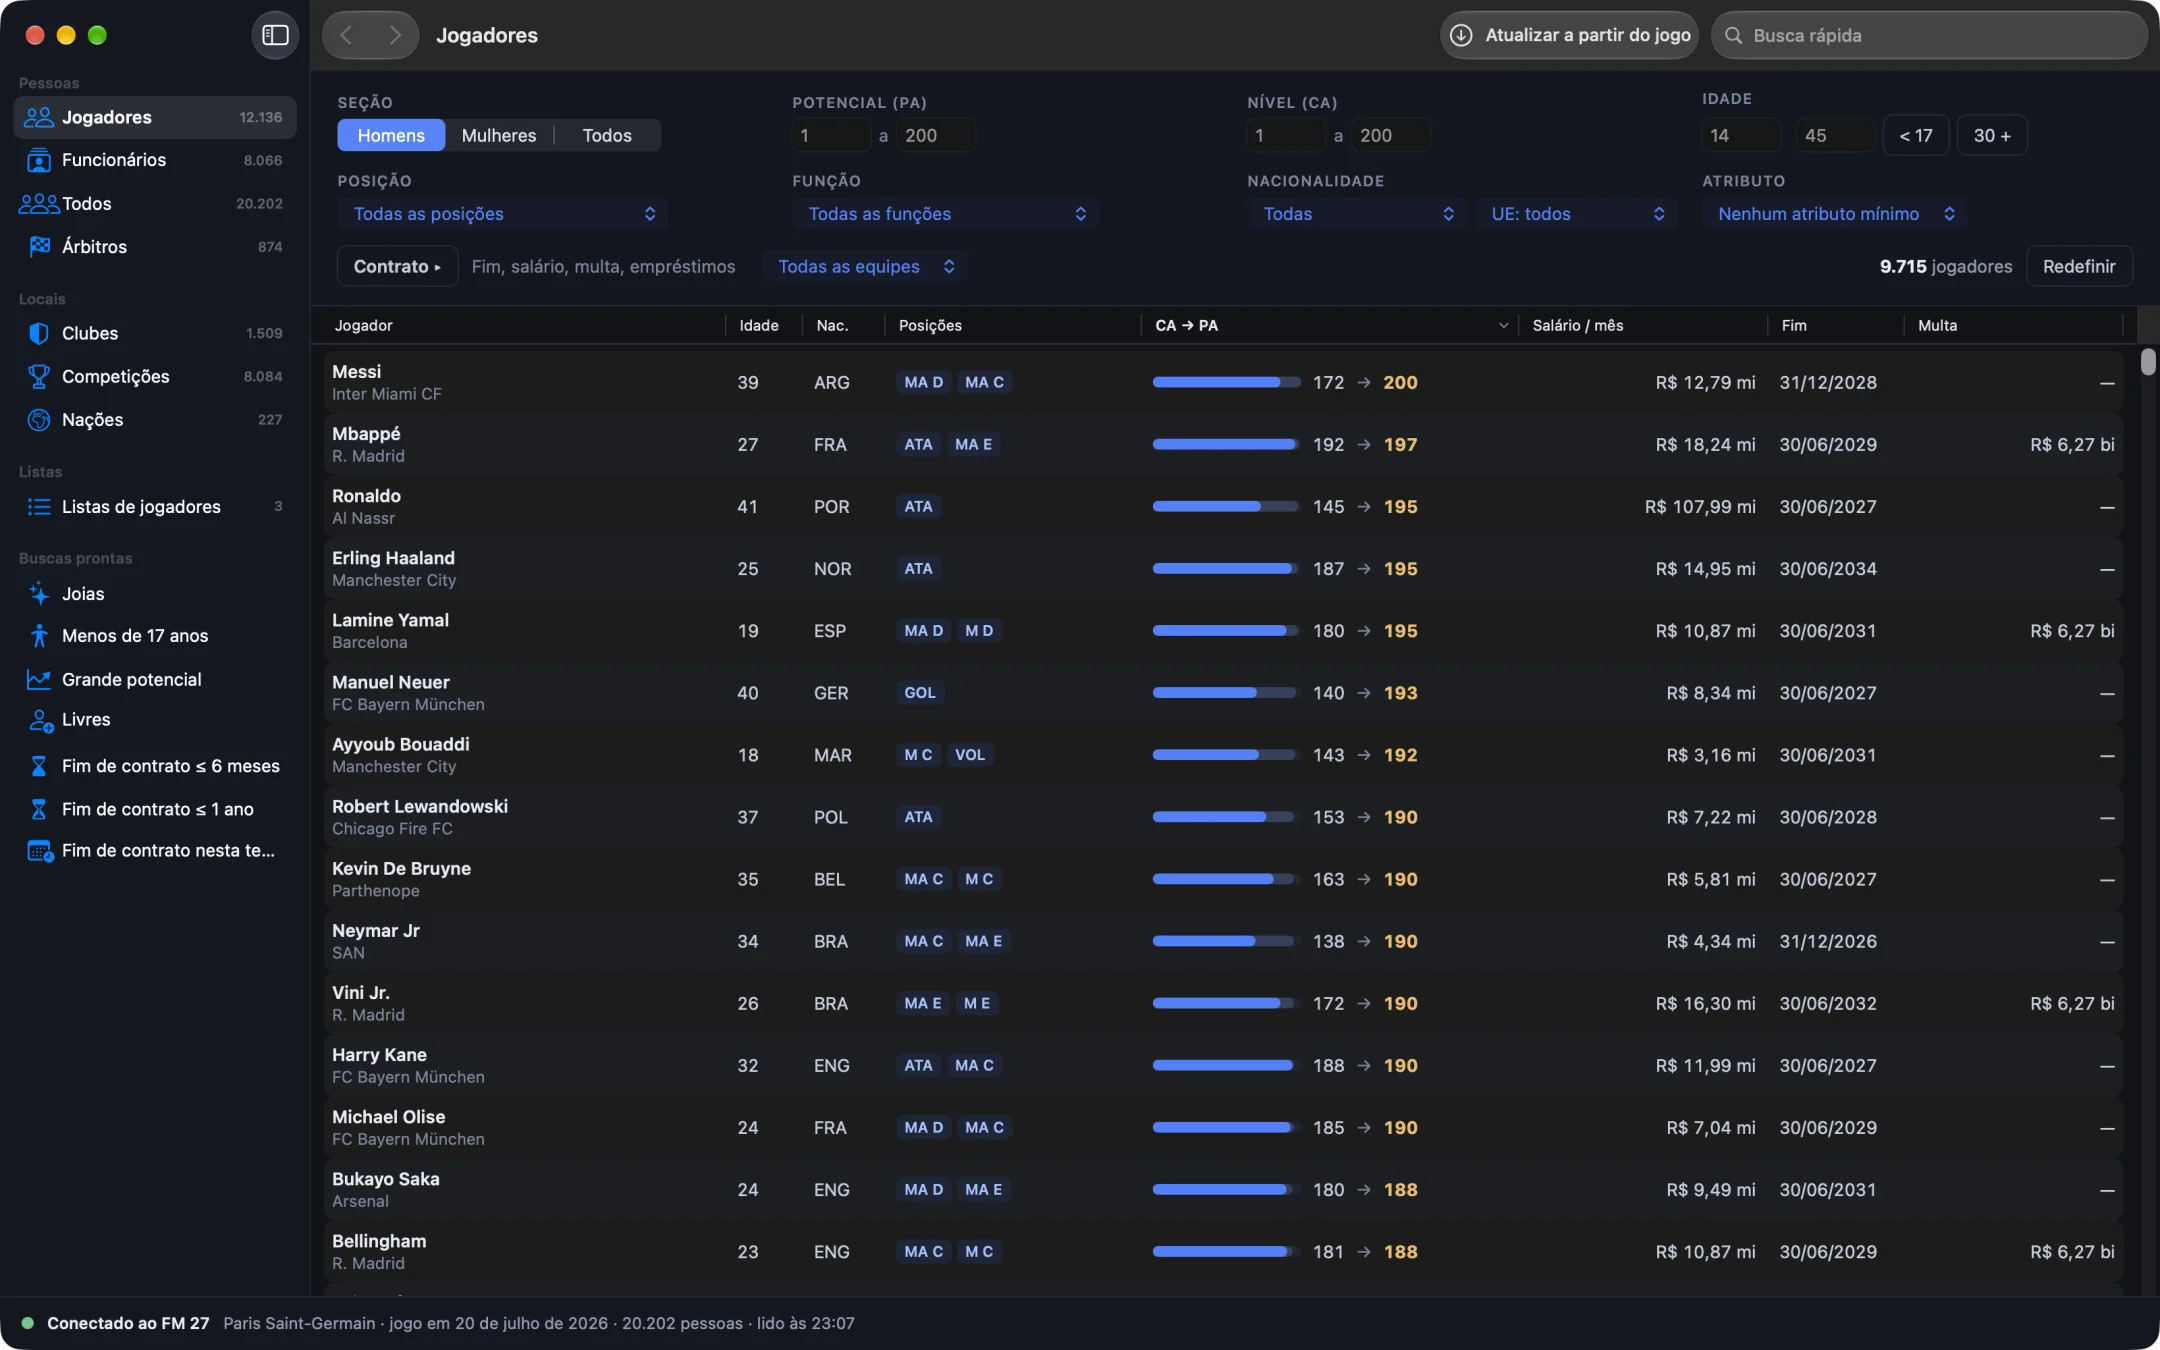The image size is (2160, 1350).
Task: Open the UE: todos dropdown
Action: tap(1577, 213)
